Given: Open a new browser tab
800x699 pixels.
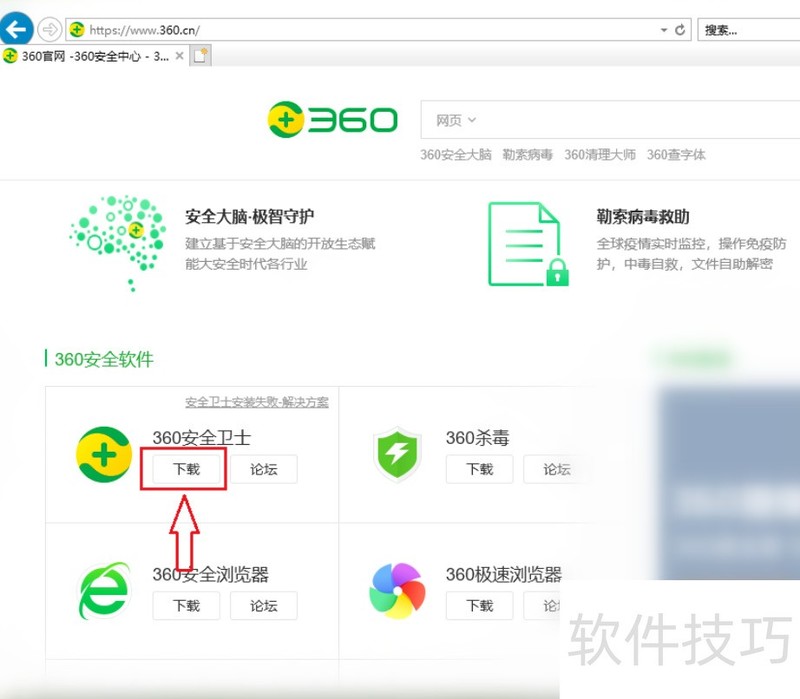Looking at the screenshot, I should click(200, 56).
